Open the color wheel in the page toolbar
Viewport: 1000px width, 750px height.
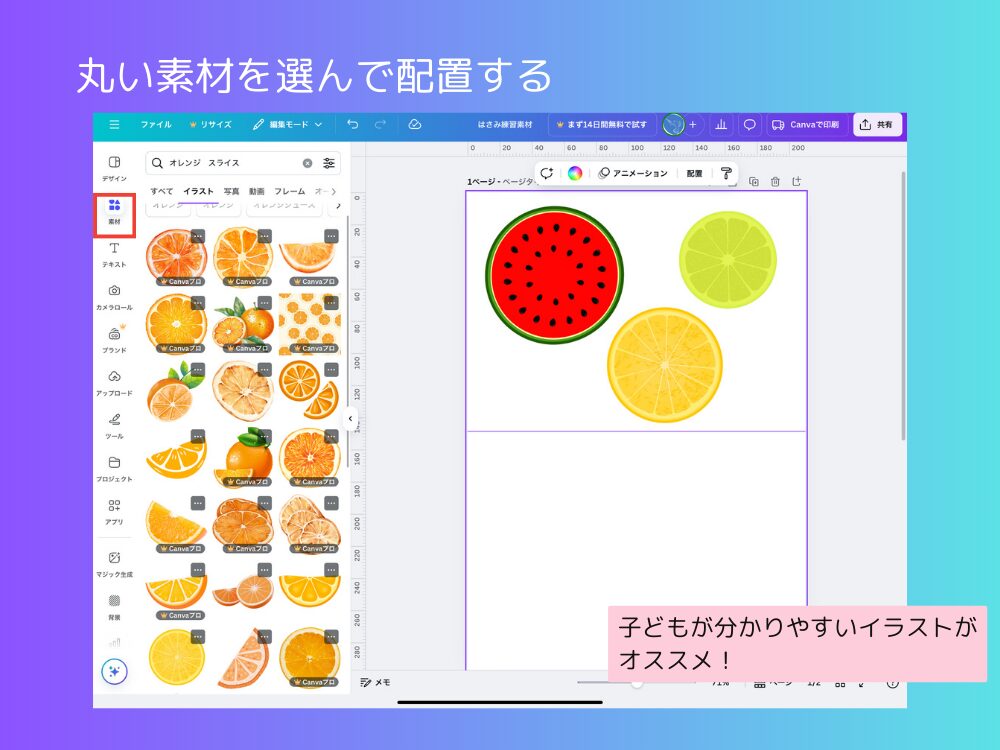click(573, 174)
